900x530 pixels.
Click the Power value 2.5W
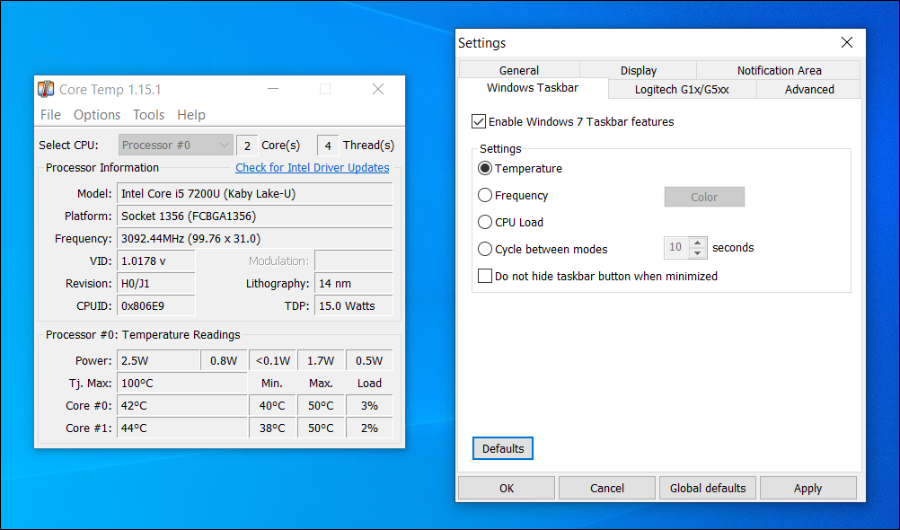158,361
